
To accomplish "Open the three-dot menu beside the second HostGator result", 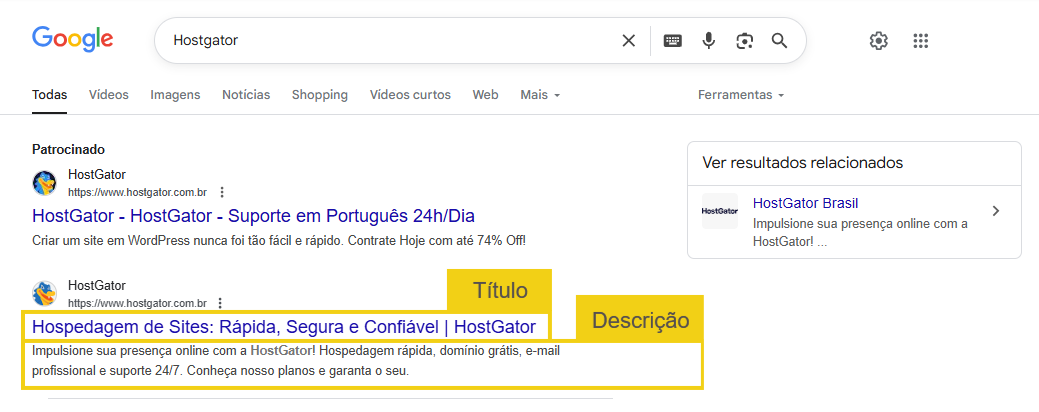I will tap(222, 302).
